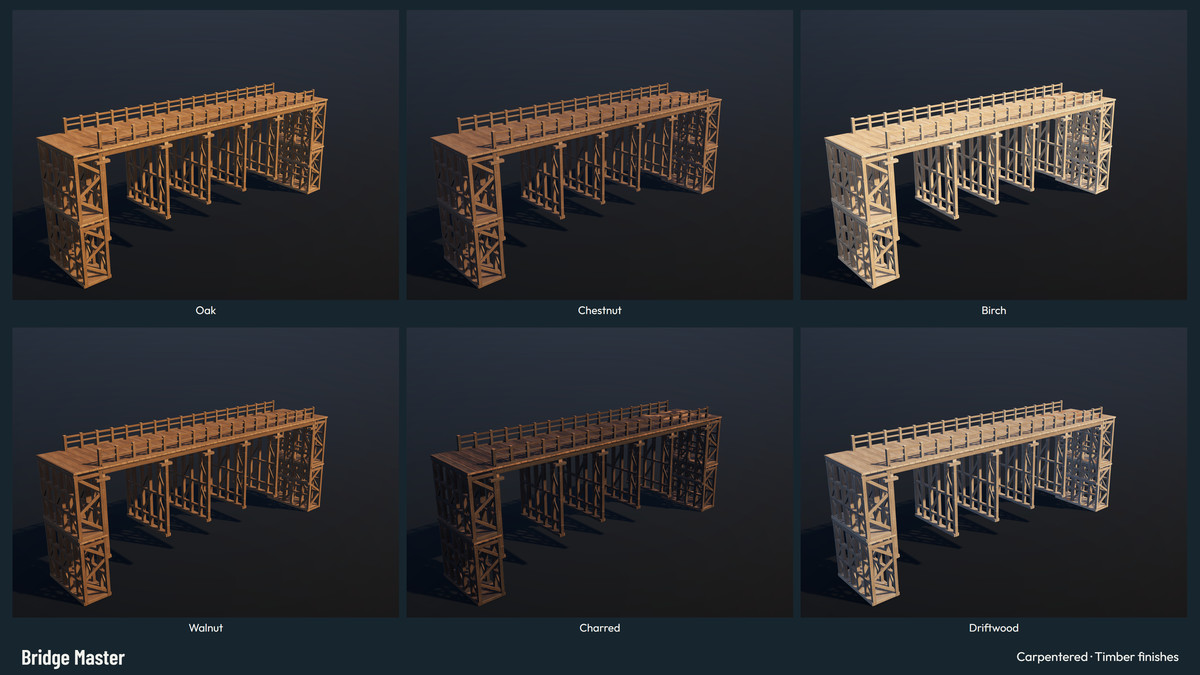
Task: Click the "Driftwood" caption label
Action: point(994,628)
